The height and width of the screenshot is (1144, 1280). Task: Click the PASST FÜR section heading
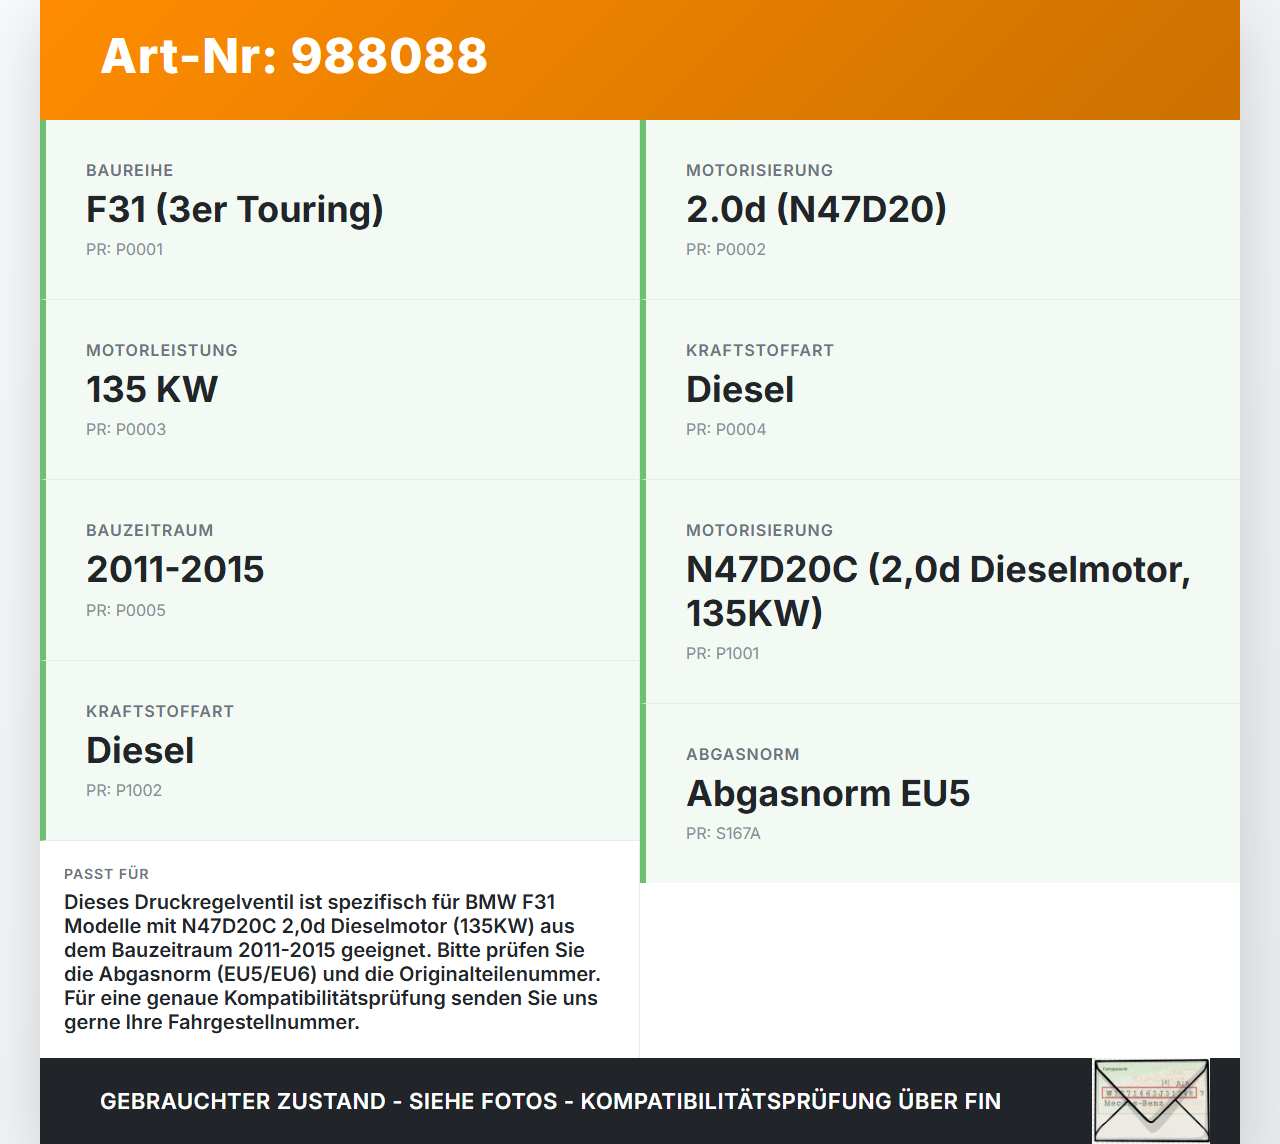pos(106,874)
